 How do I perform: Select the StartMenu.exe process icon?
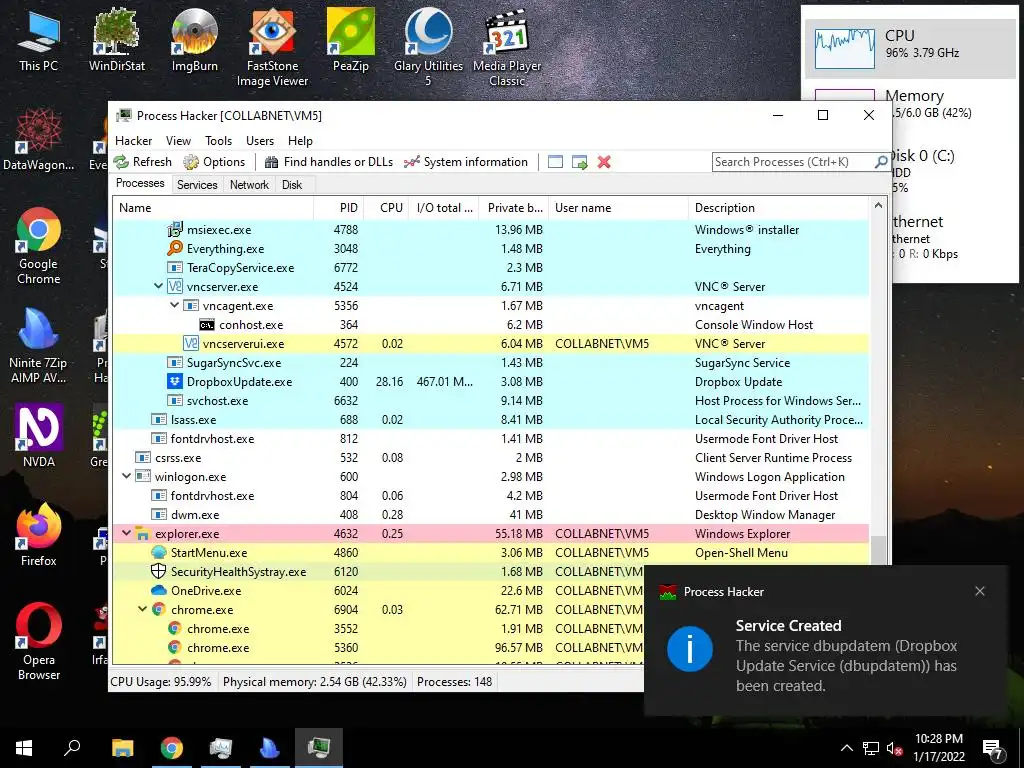[x=159, y=552]
